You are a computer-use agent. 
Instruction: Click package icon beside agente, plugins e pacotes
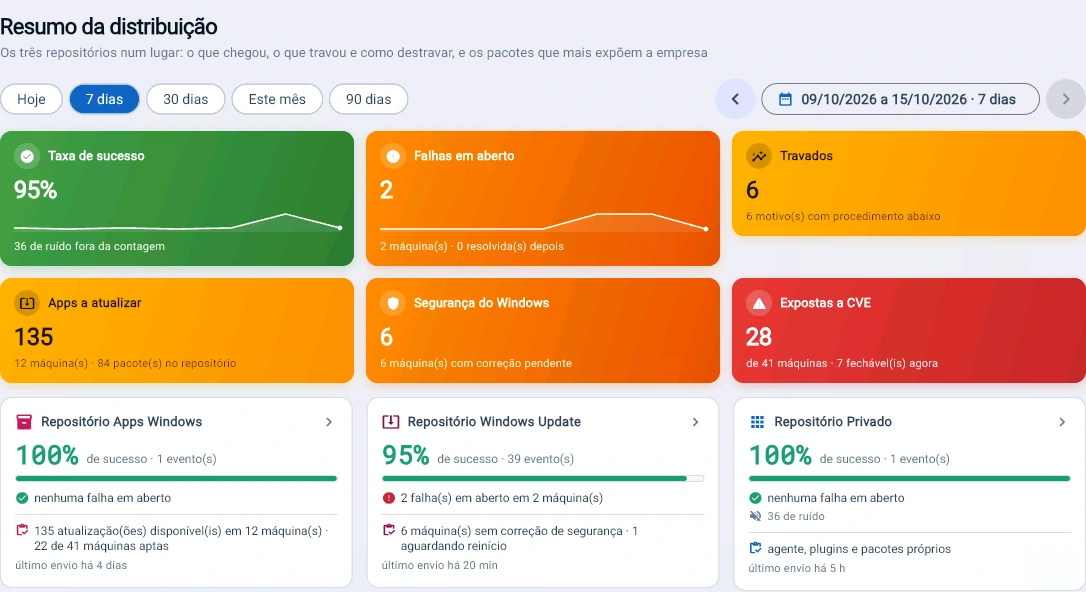click(x=756, y=548)
